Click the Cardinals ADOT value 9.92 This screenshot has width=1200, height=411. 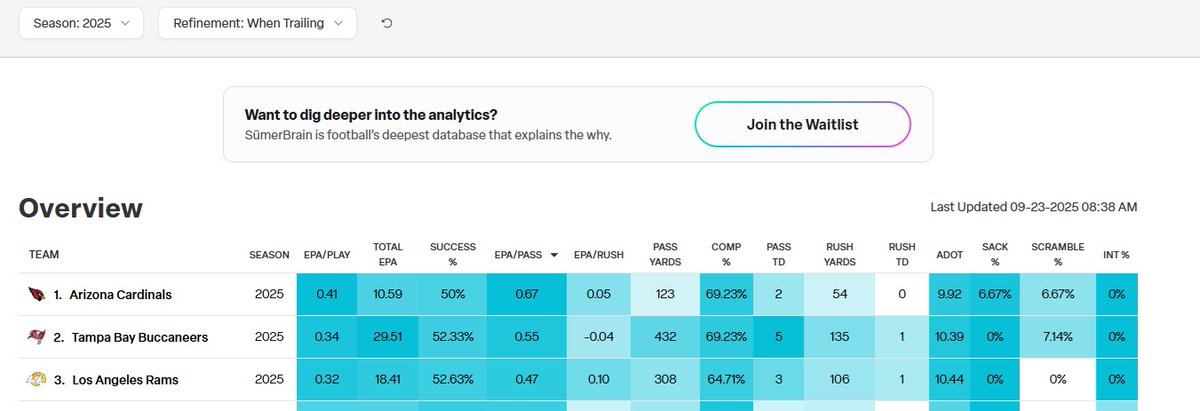tap(950, 295)
